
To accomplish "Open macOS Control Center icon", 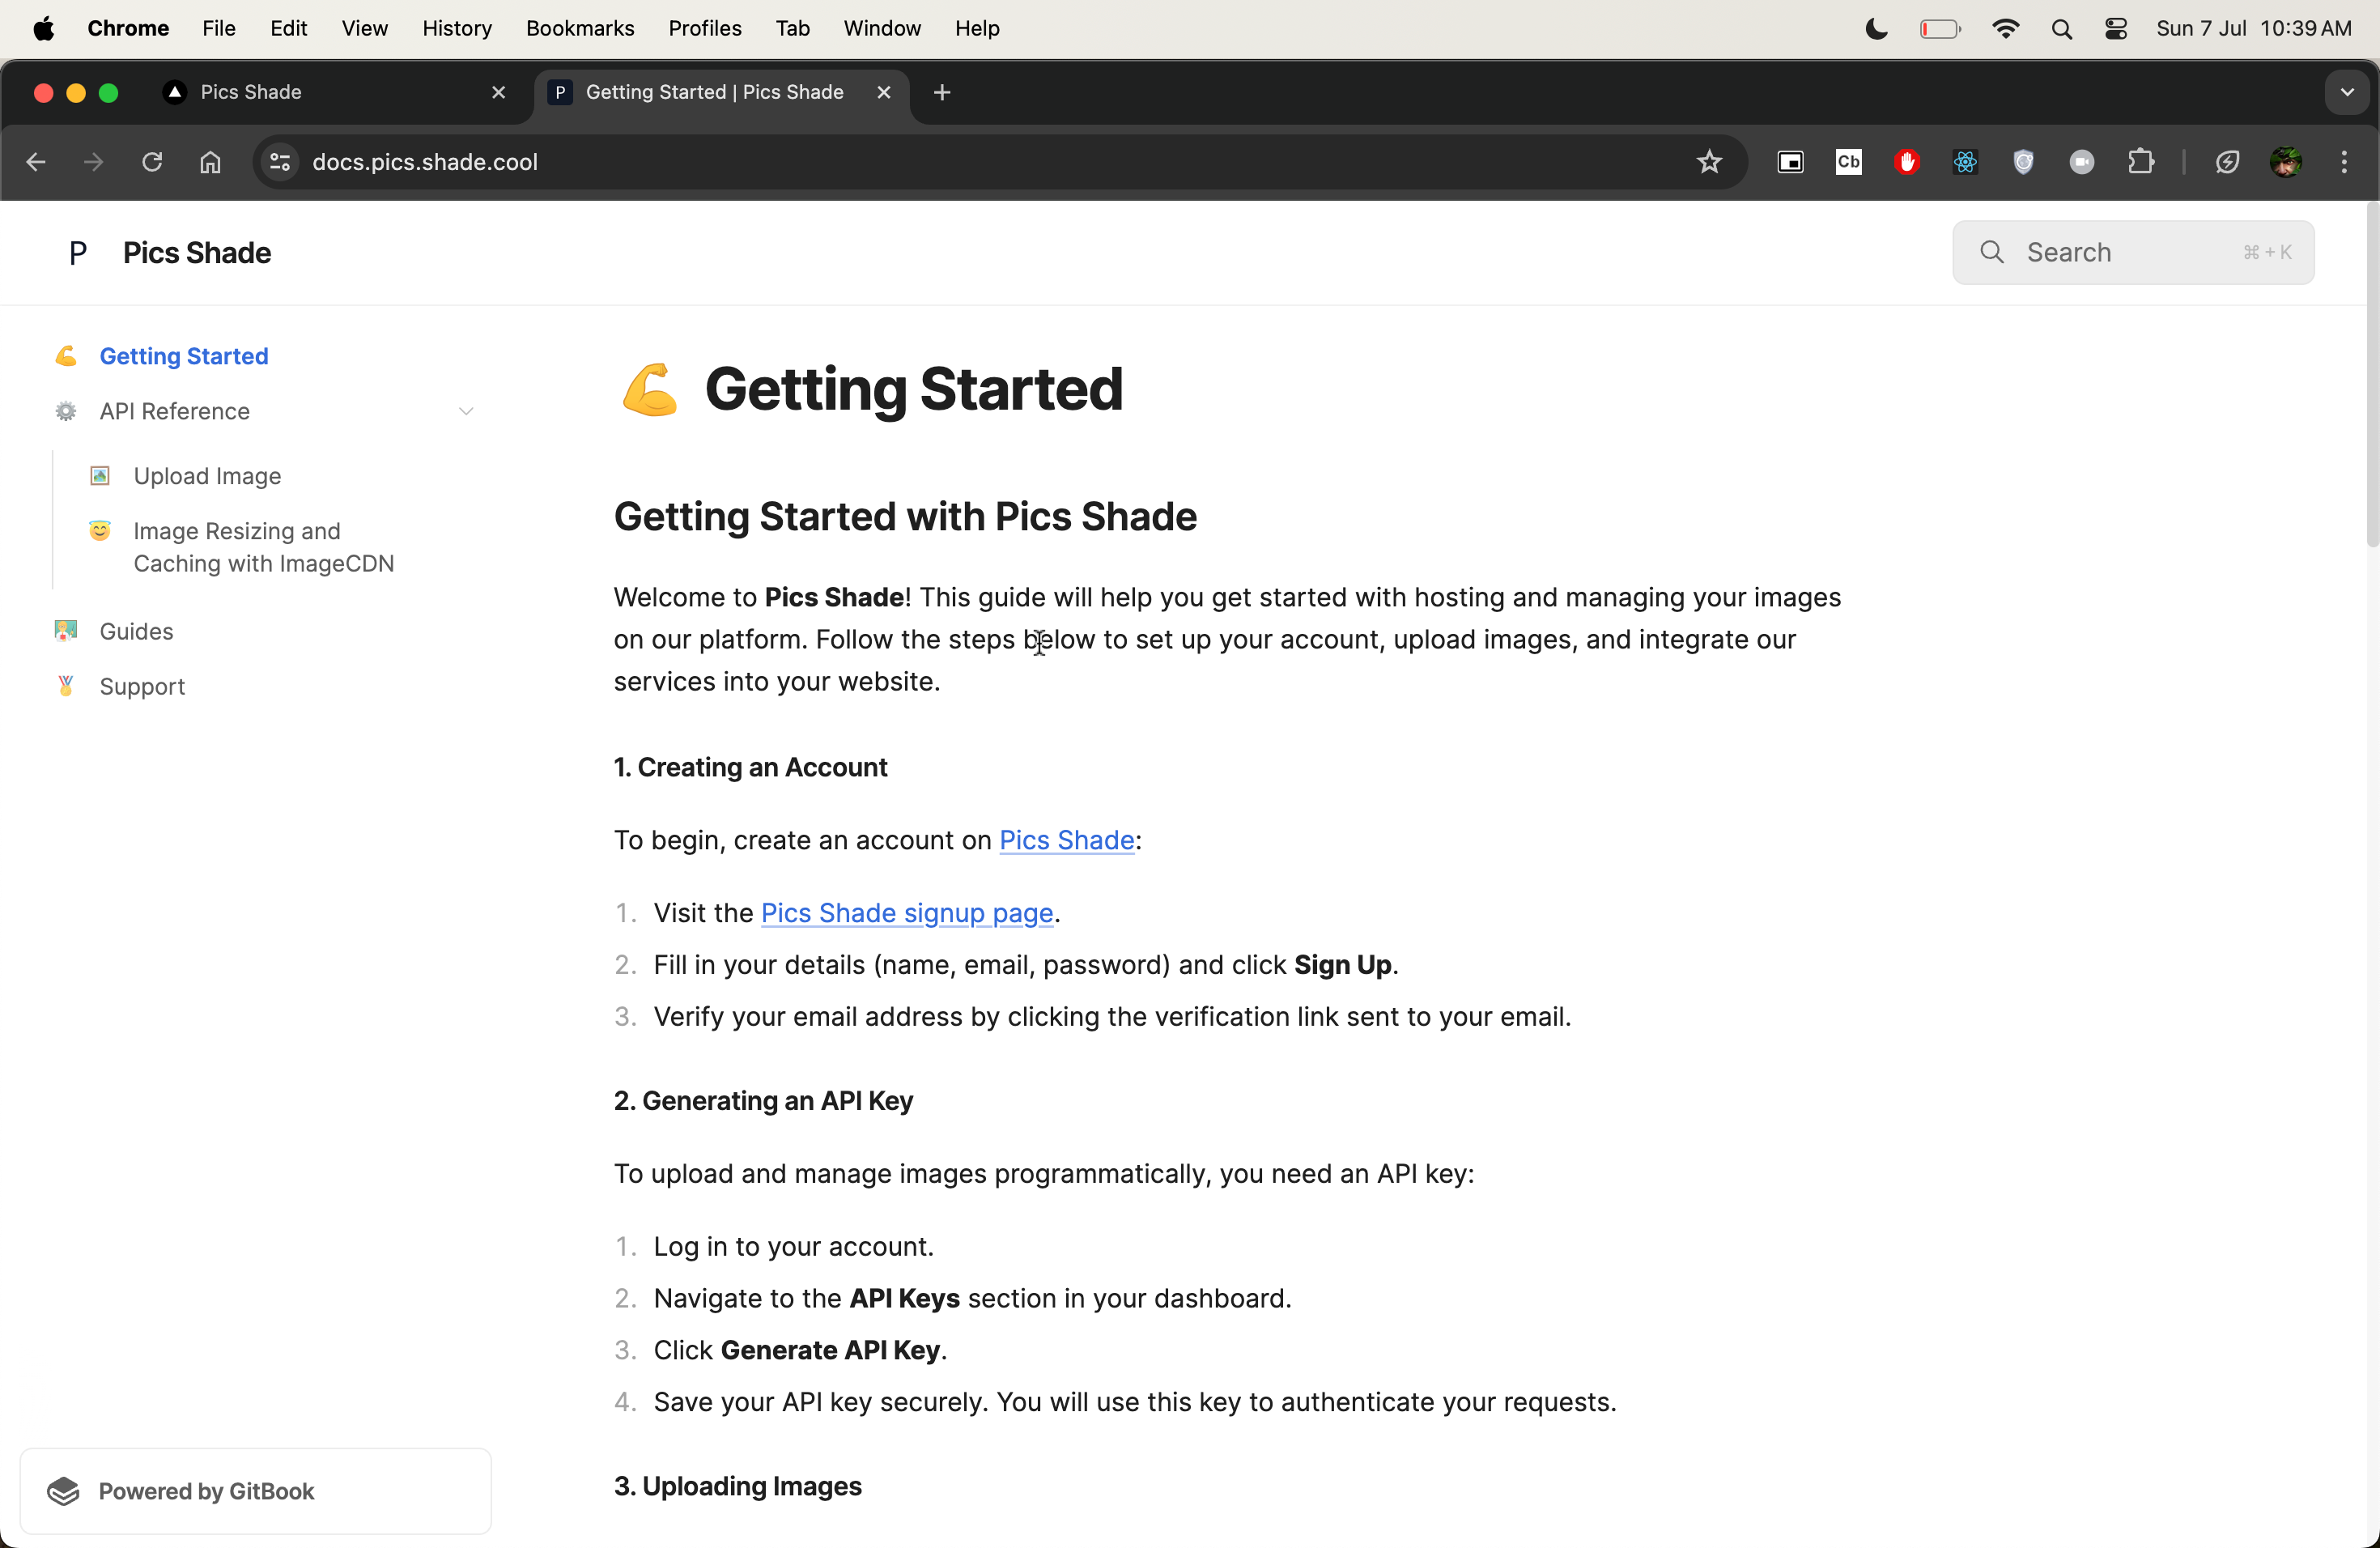I will coord(2116,29).
